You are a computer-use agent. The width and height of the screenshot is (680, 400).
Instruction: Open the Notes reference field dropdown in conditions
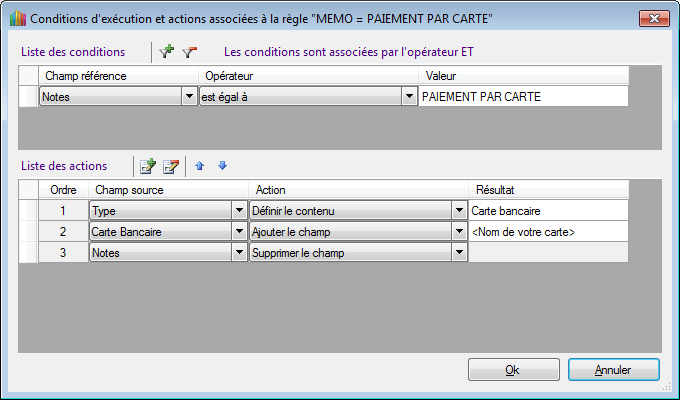[189, 97]
